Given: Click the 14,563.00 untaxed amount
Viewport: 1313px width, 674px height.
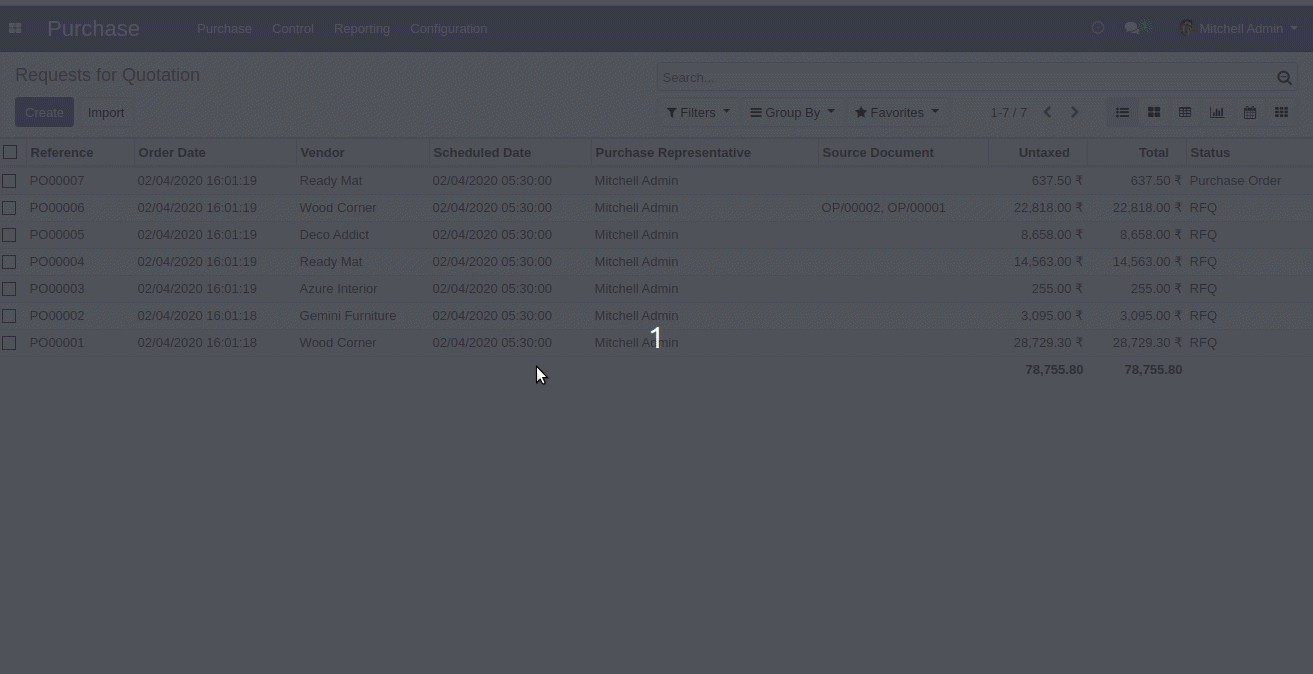Looking at the screenshot, I should (1048, 262).
